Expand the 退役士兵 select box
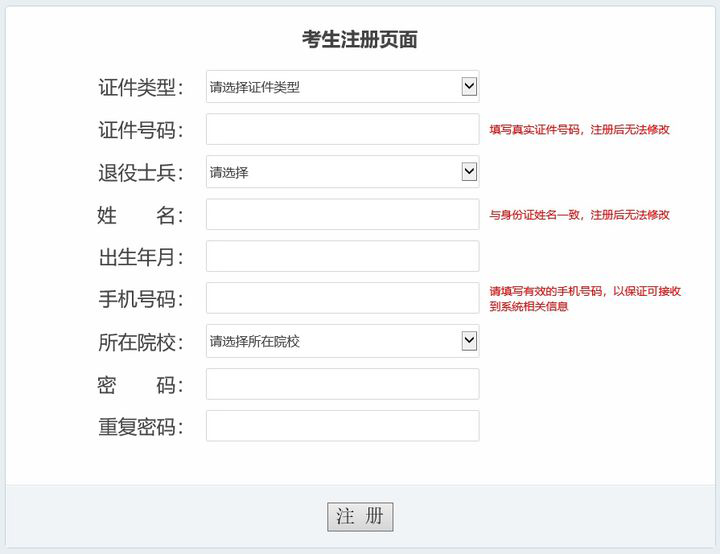 pyautogui.click(x=342, y=172)
